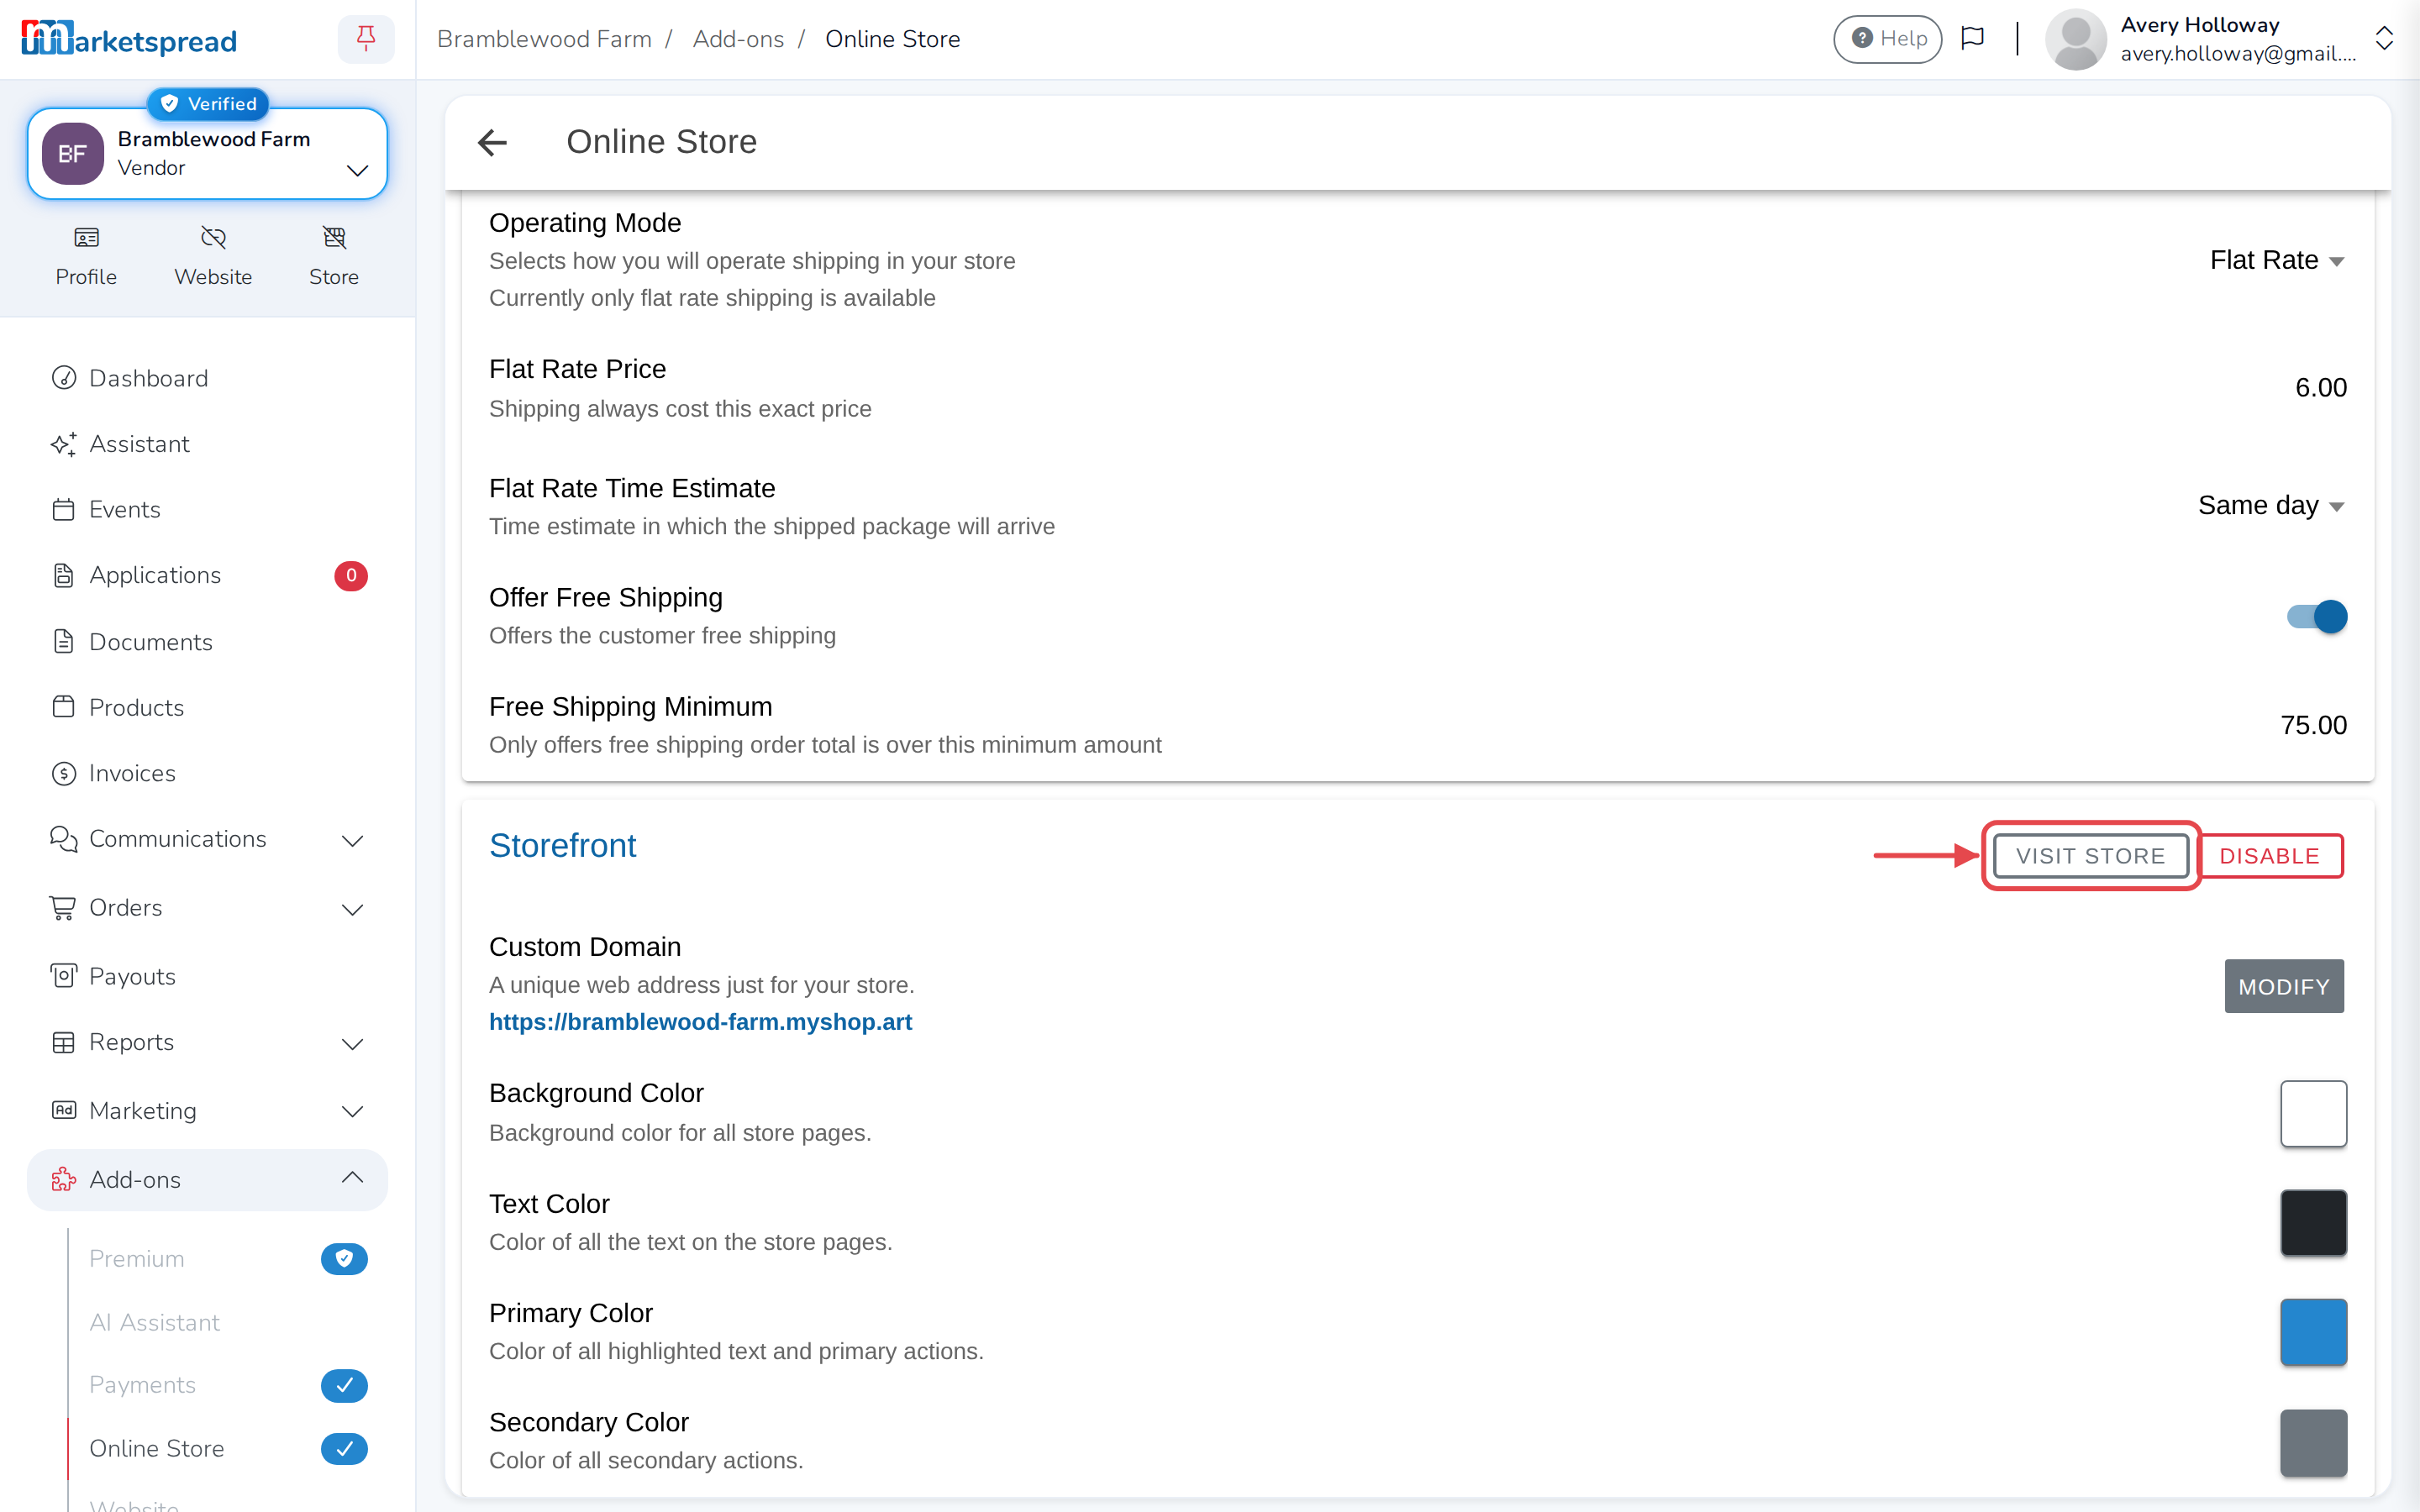Click MODIFY for Custom Domain
This screenshot has width=2420, height=1512.
click(x=2284, y=986)
